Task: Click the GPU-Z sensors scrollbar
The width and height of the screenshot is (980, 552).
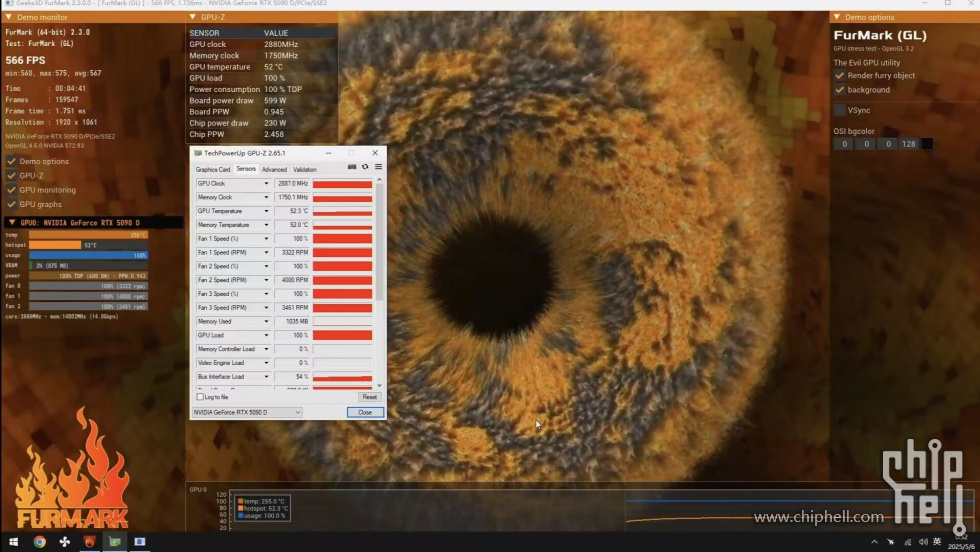Action: point(379,244)
